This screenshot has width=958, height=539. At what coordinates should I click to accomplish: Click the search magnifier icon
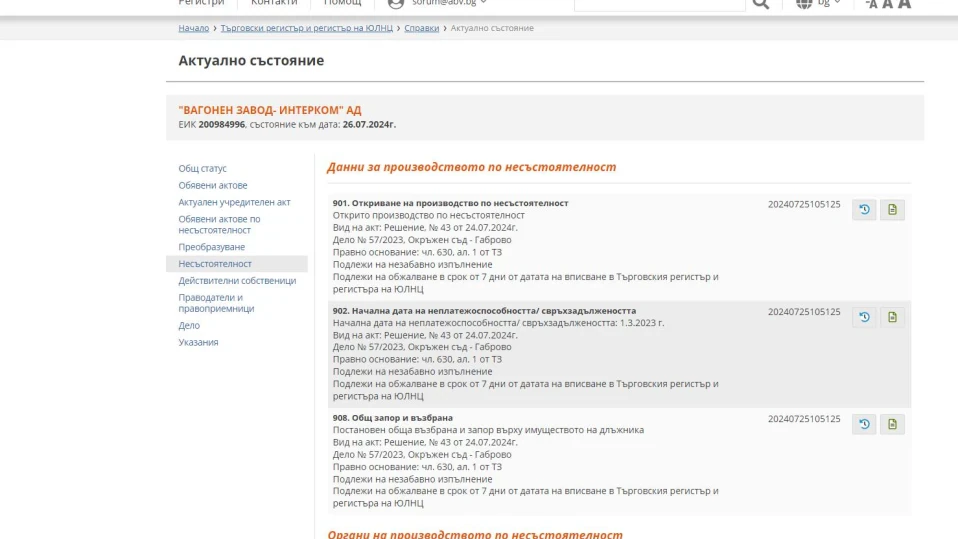coord(761,4)
